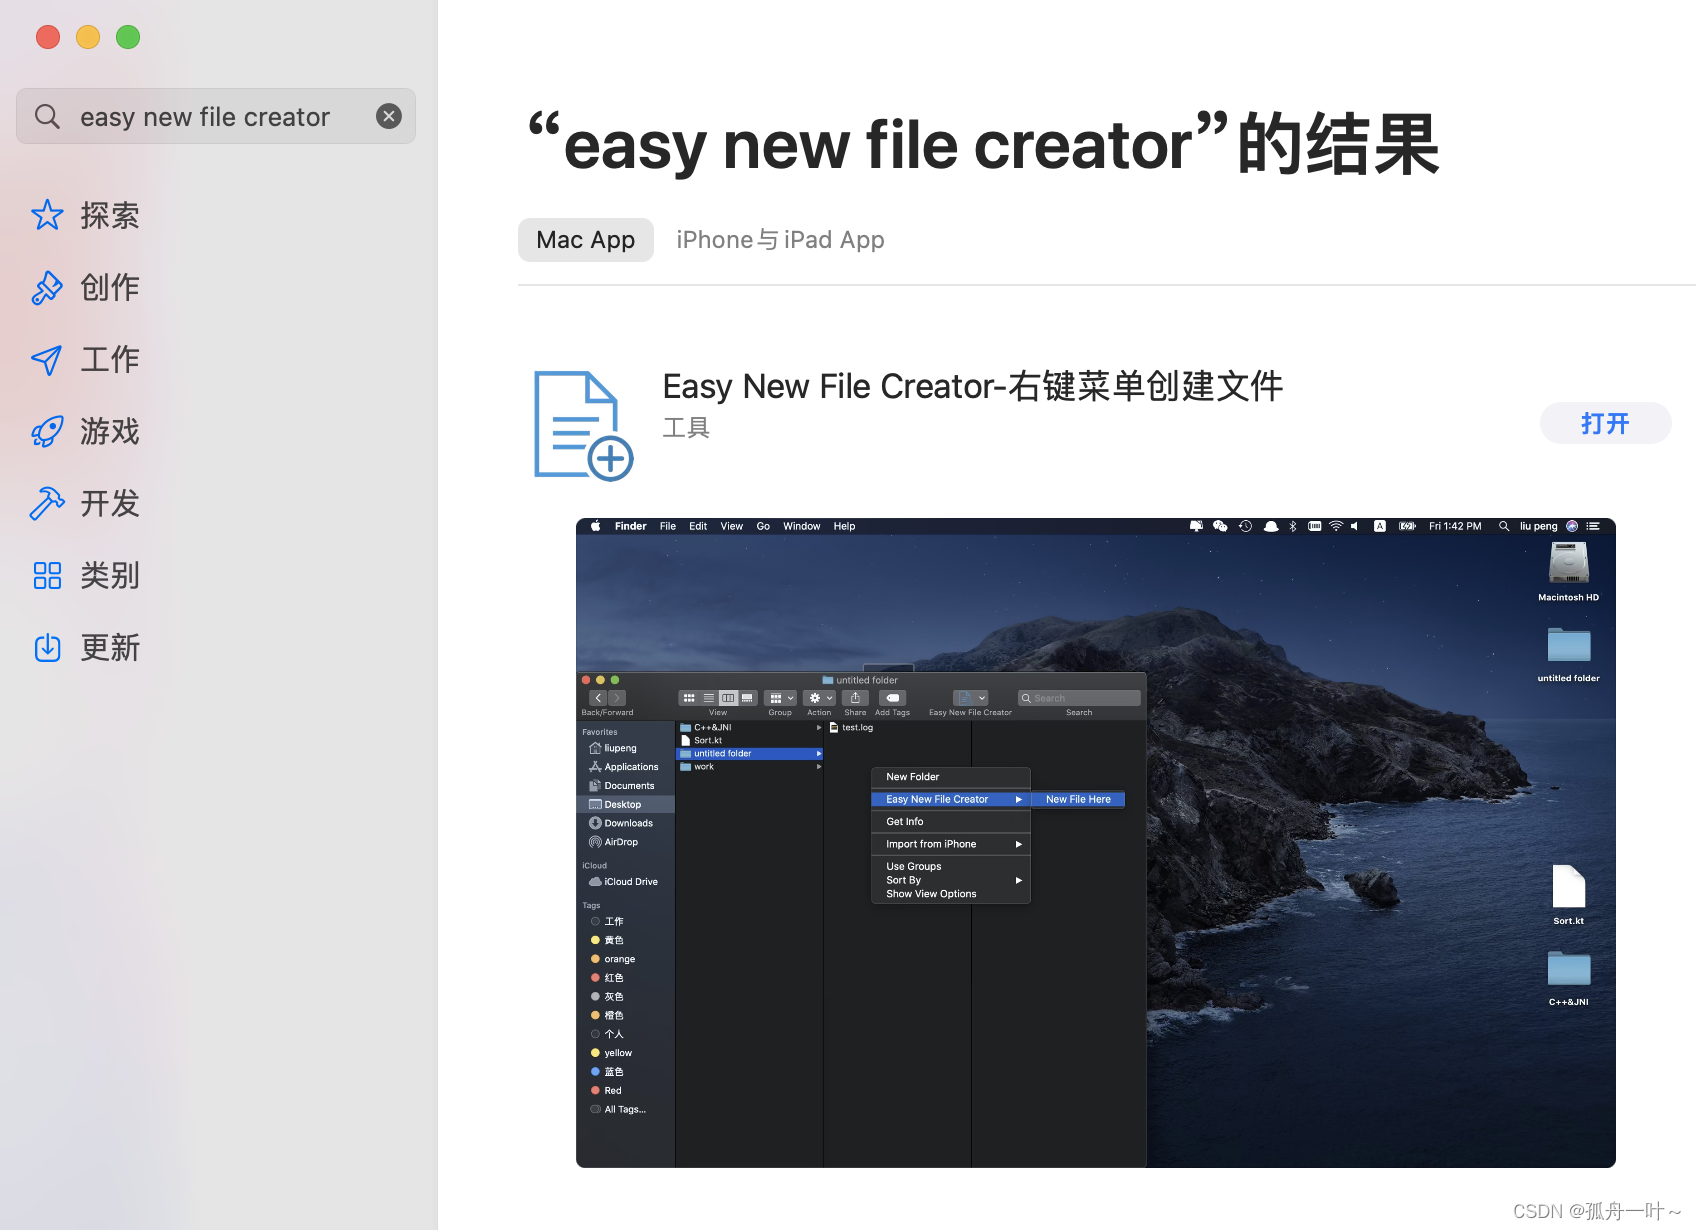Click the Apple logo in the preview's menu bar
1696x1230 pixels.
[595, 526]
